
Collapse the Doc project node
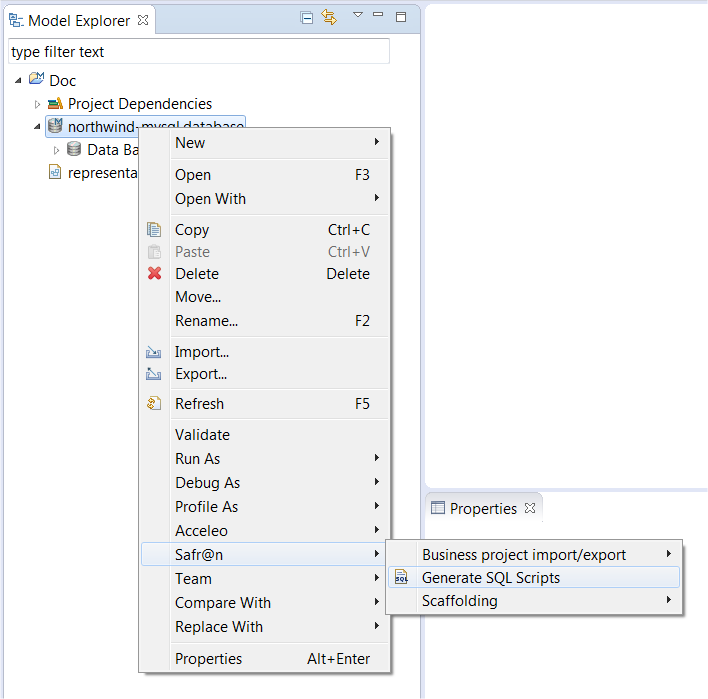pos(18,81)
